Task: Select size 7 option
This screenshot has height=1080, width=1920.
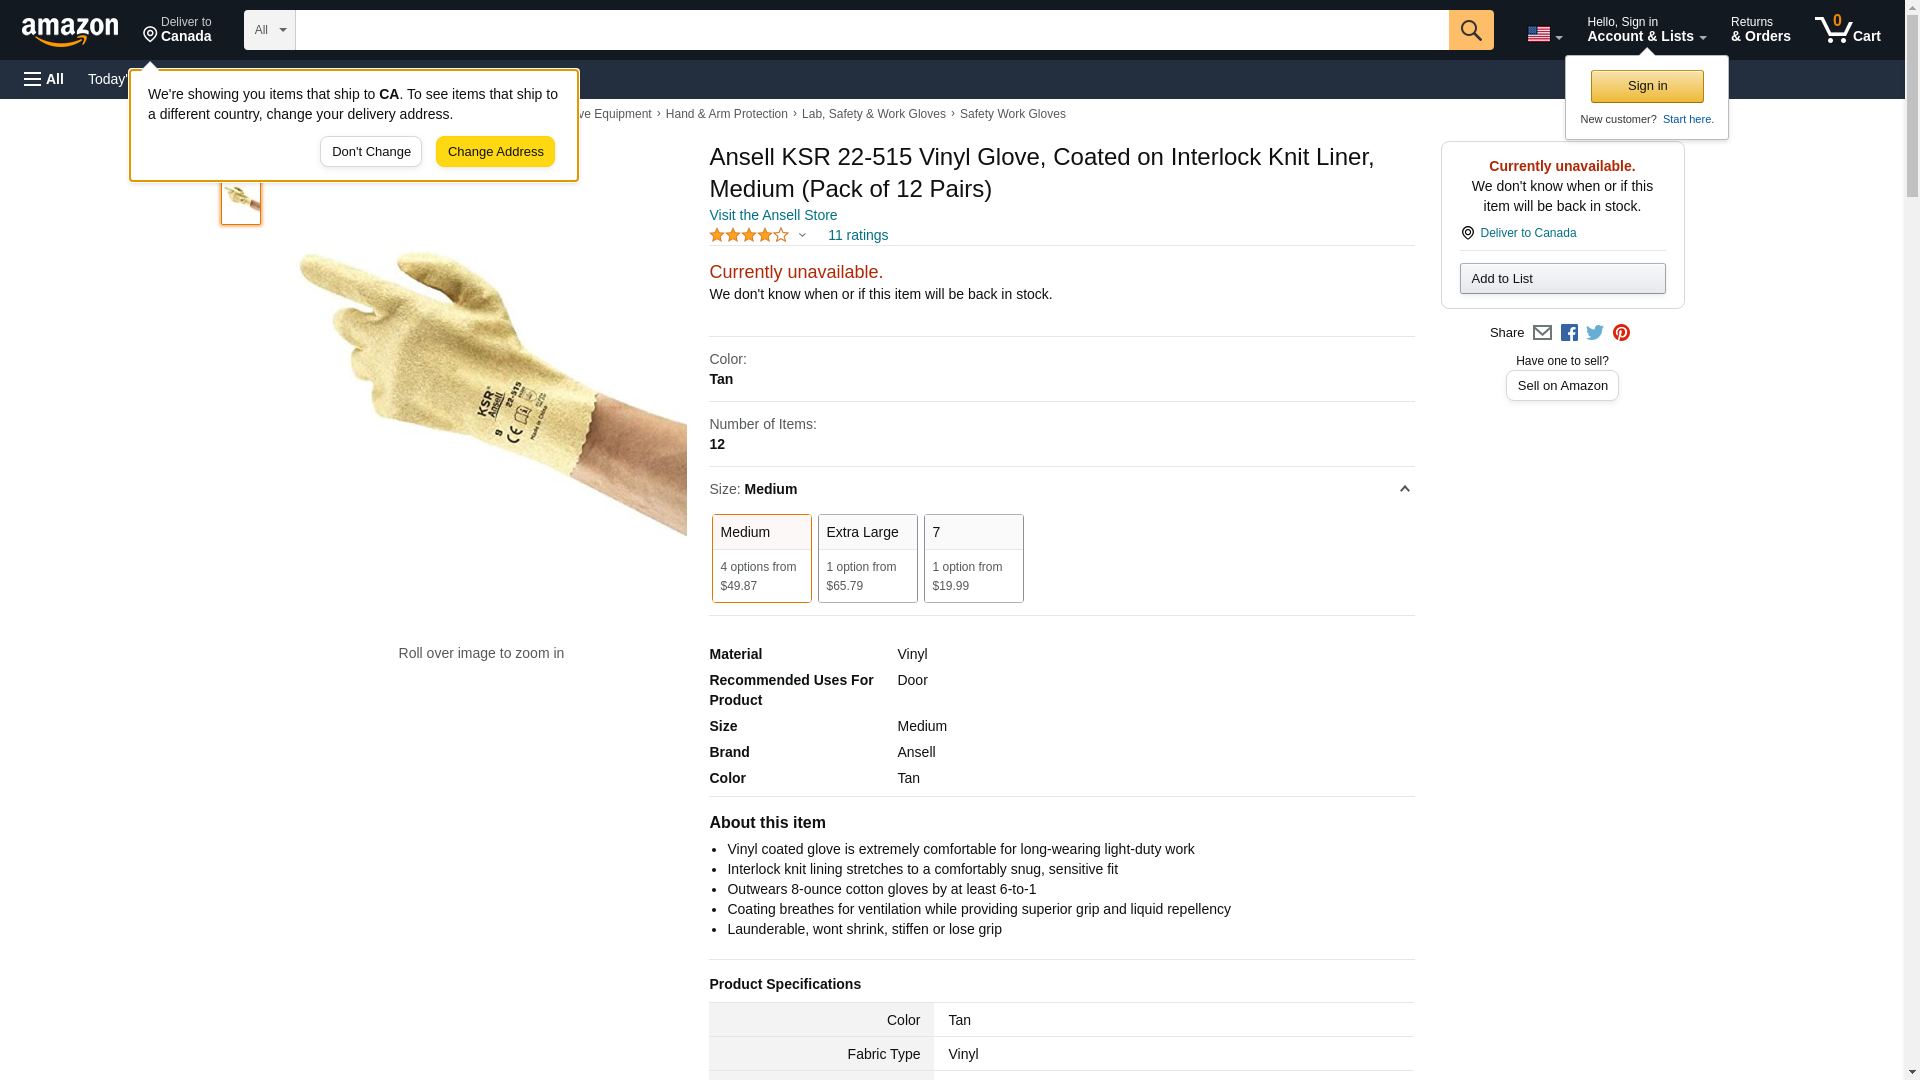Action: [973, 558]
